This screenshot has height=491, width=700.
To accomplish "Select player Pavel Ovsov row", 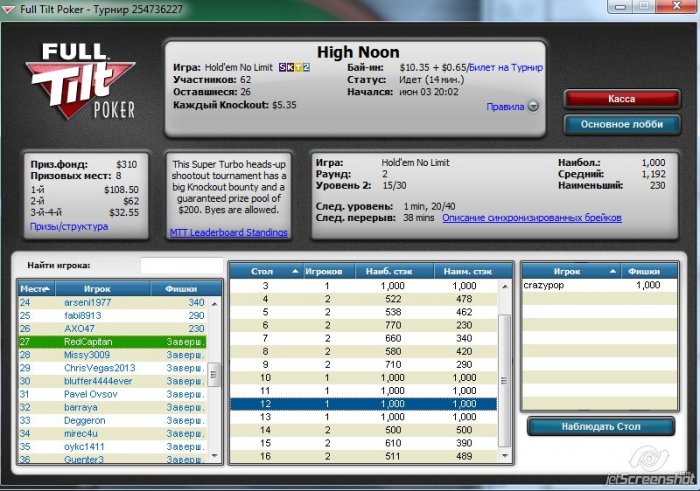I will click(x=112, y=395).
